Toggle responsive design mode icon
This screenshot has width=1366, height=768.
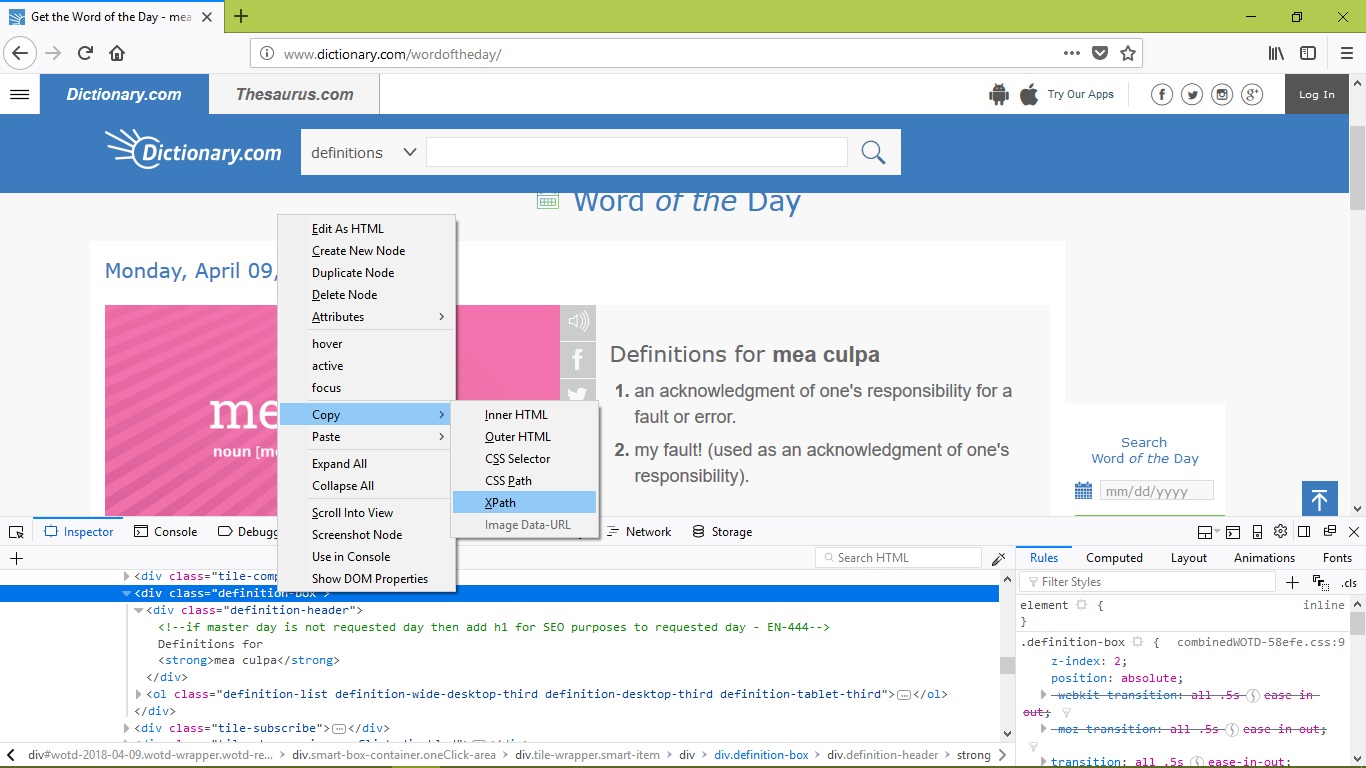(1257, 532)
